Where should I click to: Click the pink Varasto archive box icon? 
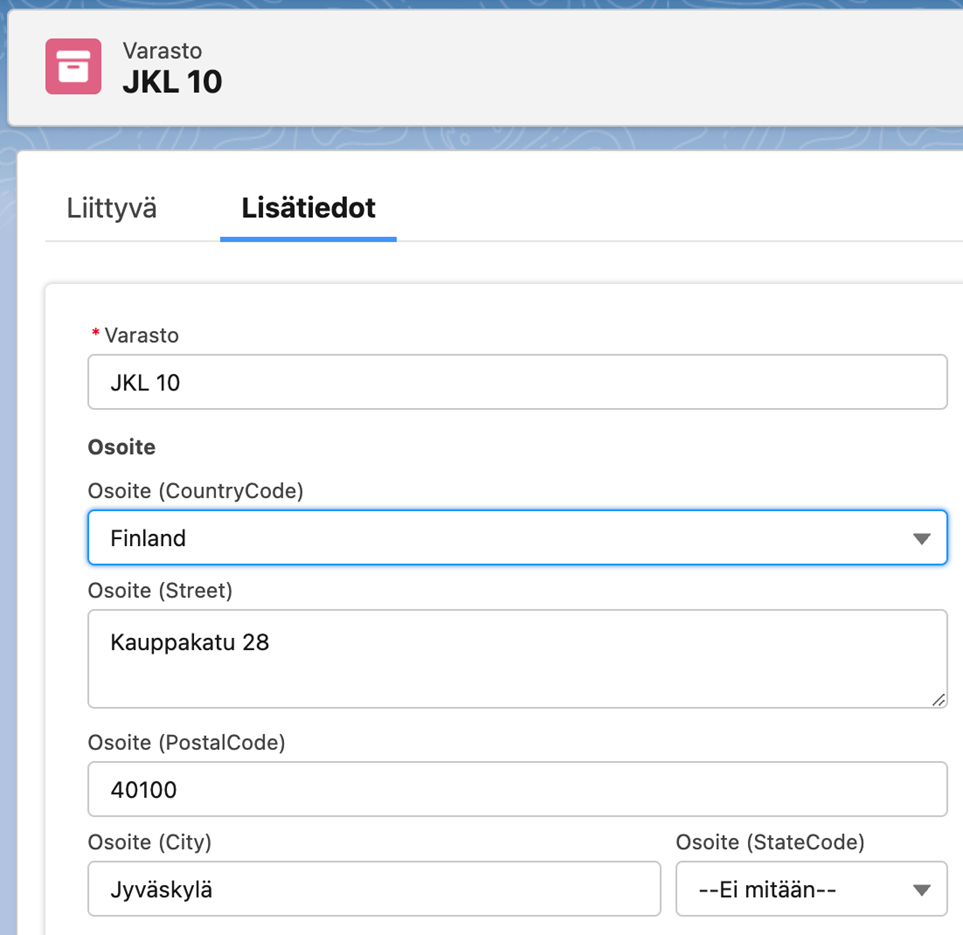pos(73,66)
